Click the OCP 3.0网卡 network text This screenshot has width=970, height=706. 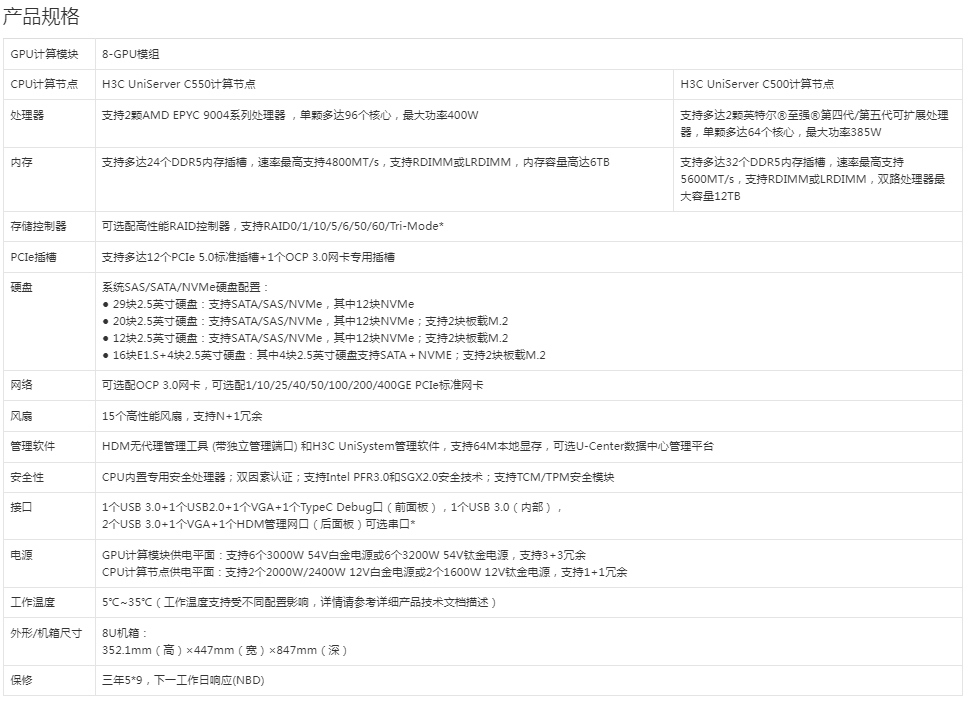coord(293,385)
